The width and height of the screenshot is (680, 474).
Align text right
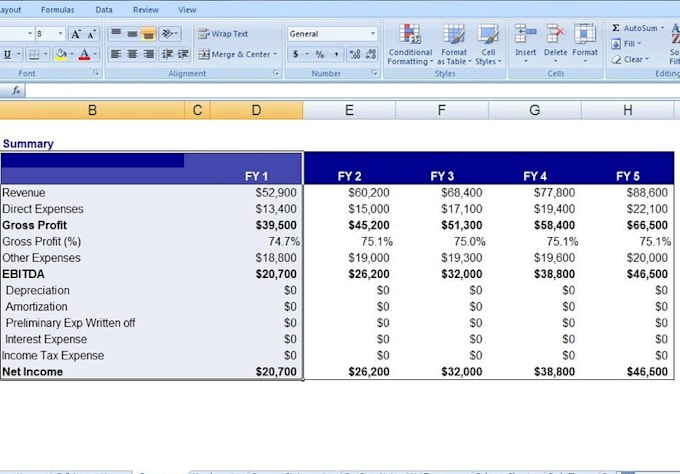pos(148,54)
